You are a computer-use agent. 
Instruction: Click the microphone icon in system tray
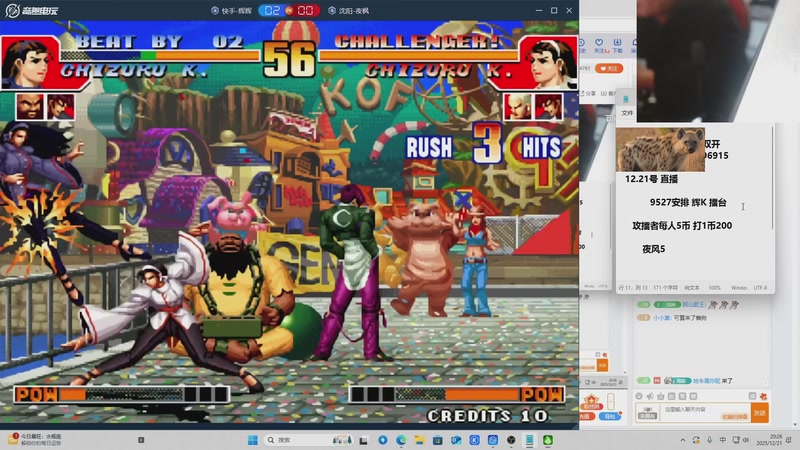tap(709, 440)
